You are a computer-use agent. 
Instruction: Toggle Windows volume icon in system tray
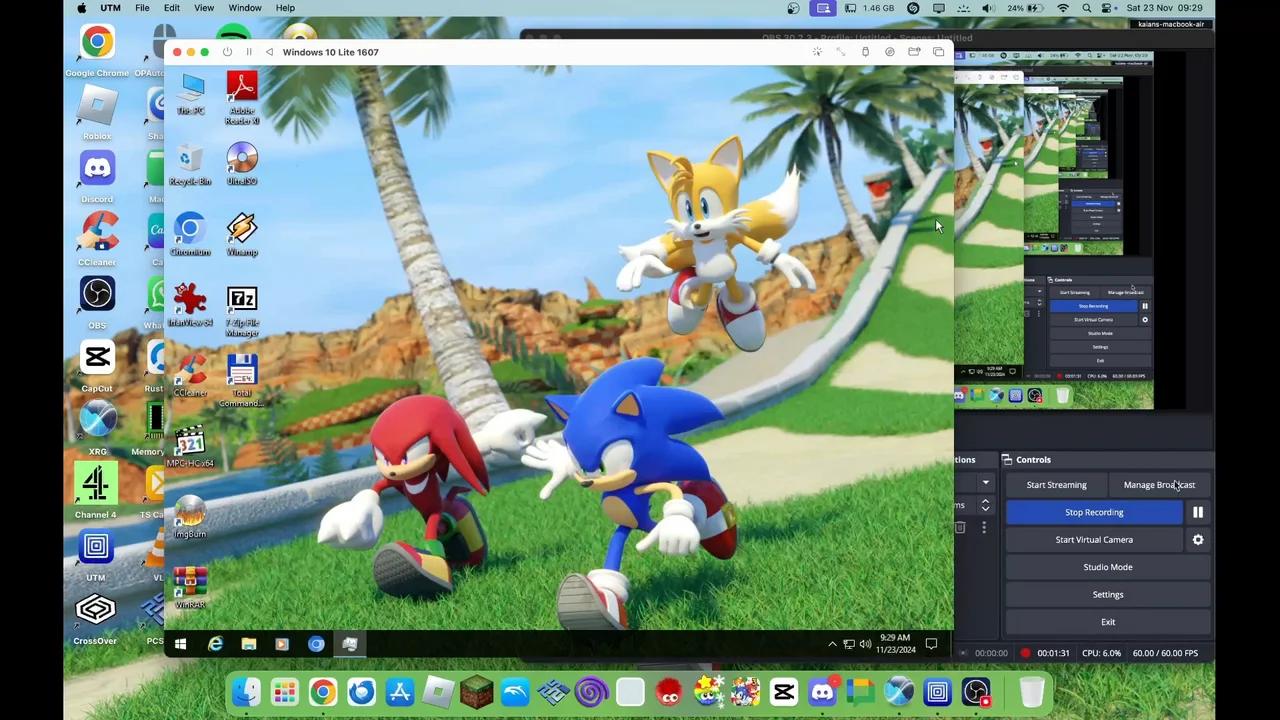click(865, 645)
